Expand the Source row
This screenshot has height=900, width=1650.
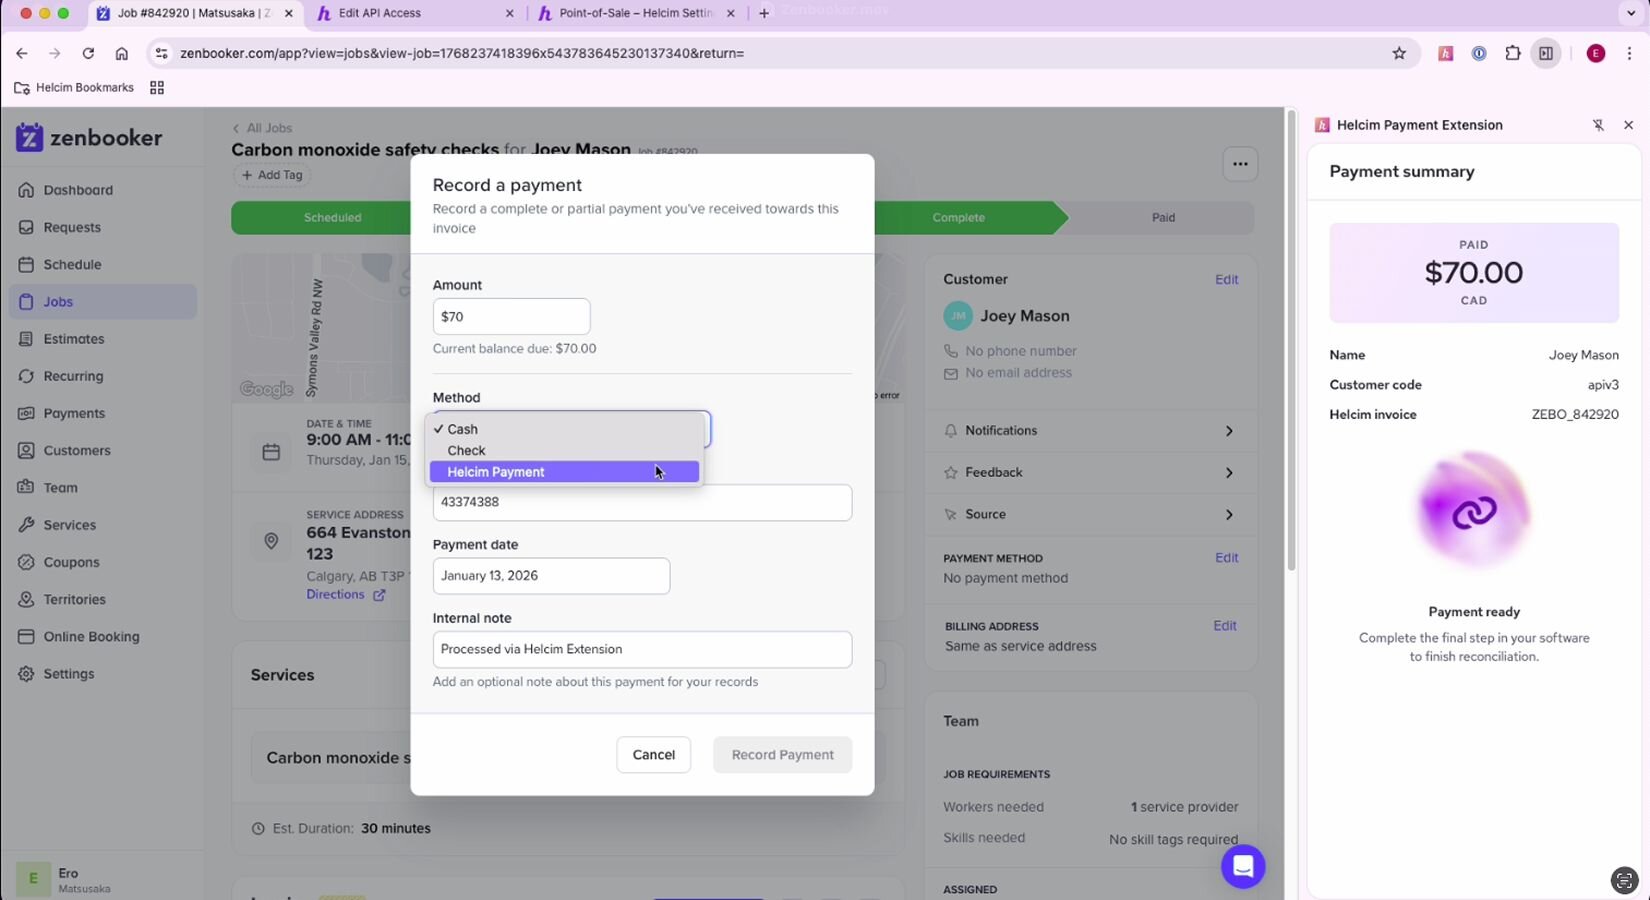[1090, 515]
